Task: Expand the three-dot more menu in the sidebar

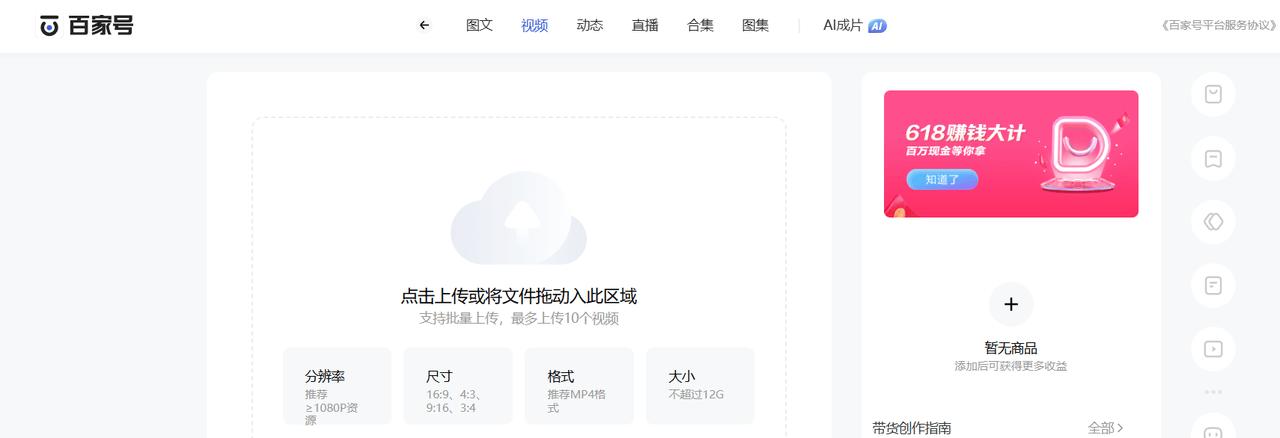Action: point(1213,392)
